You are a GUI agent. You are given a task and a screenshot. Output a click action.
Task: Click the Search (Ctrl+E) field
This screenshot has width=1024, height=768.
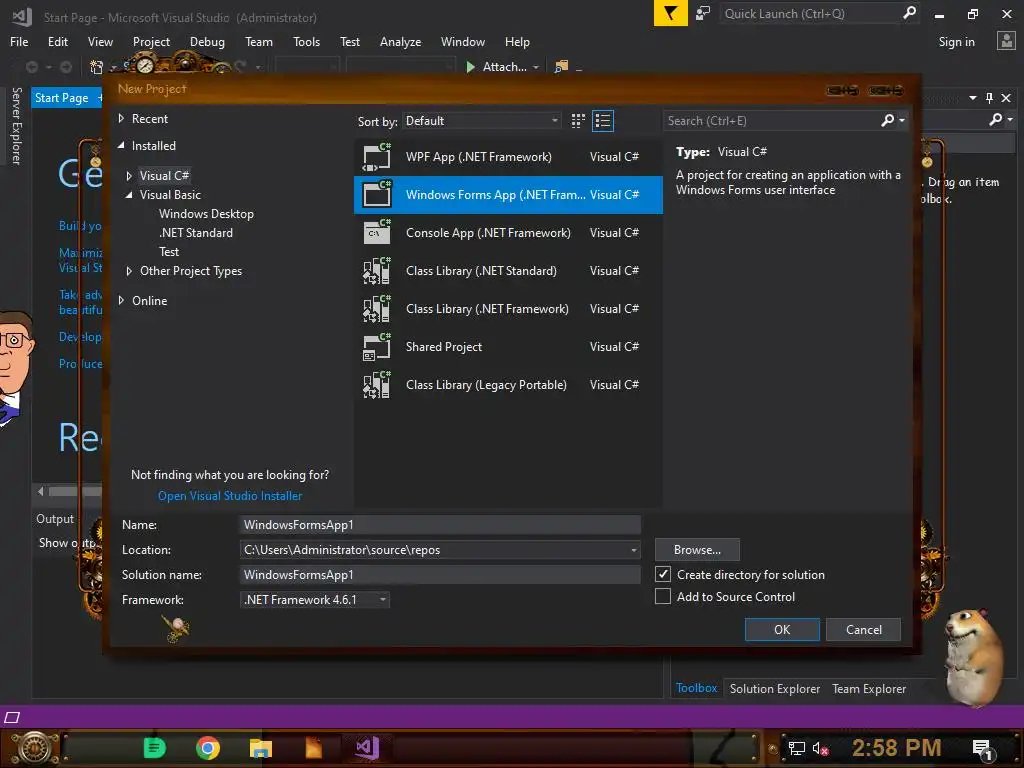[x=772, y=121]
